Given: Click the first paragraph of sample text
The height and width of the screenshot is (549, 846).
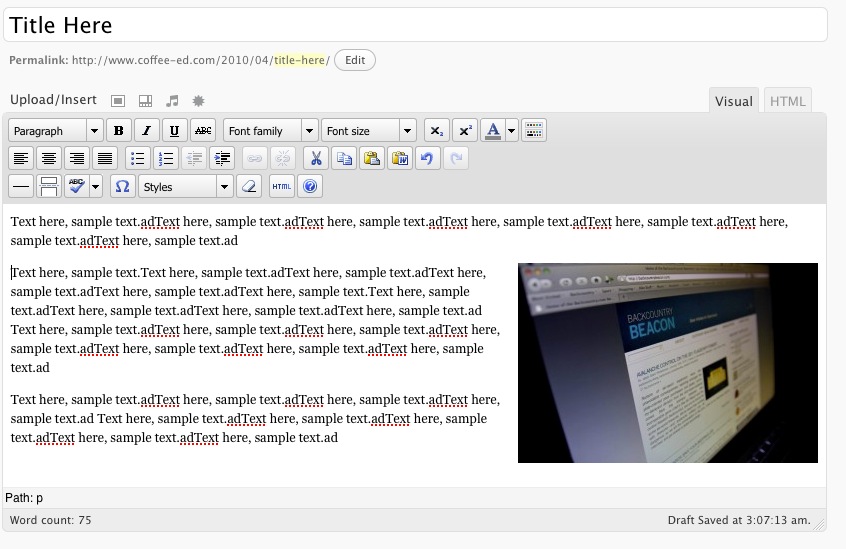Looking at the screenshot, I should click(x=399, y=231).
